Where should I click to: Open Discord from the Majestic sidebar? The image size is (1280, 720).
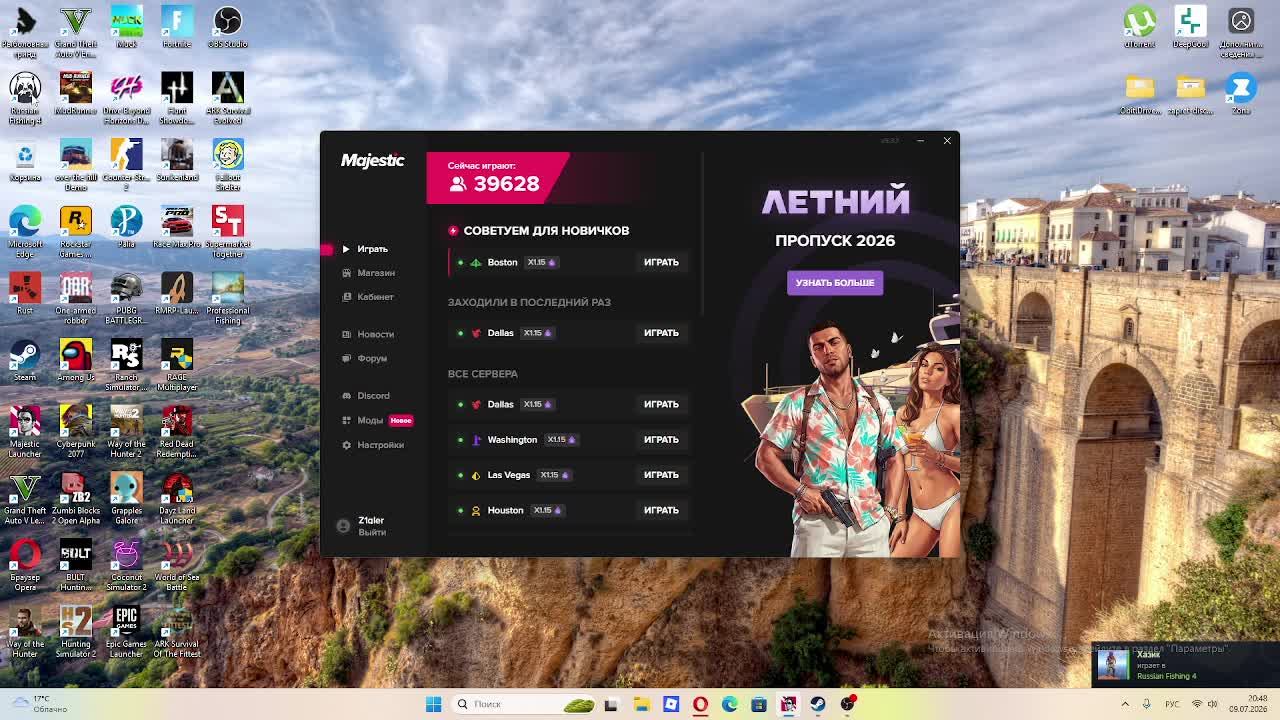click(x=366, y=396)
